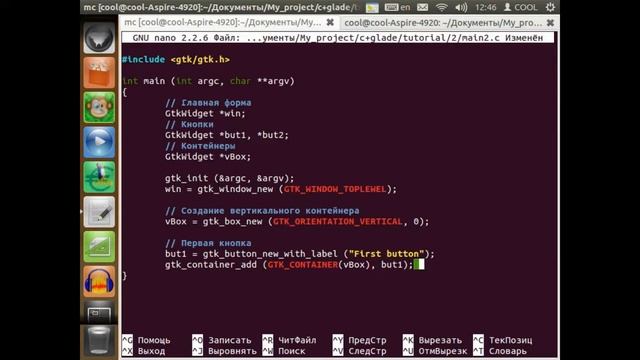This screenshot has width=640, height=360.
Task: Open the keyboard layout 'en' indicator
Action: pyautogui.click(x=398, y=7)
